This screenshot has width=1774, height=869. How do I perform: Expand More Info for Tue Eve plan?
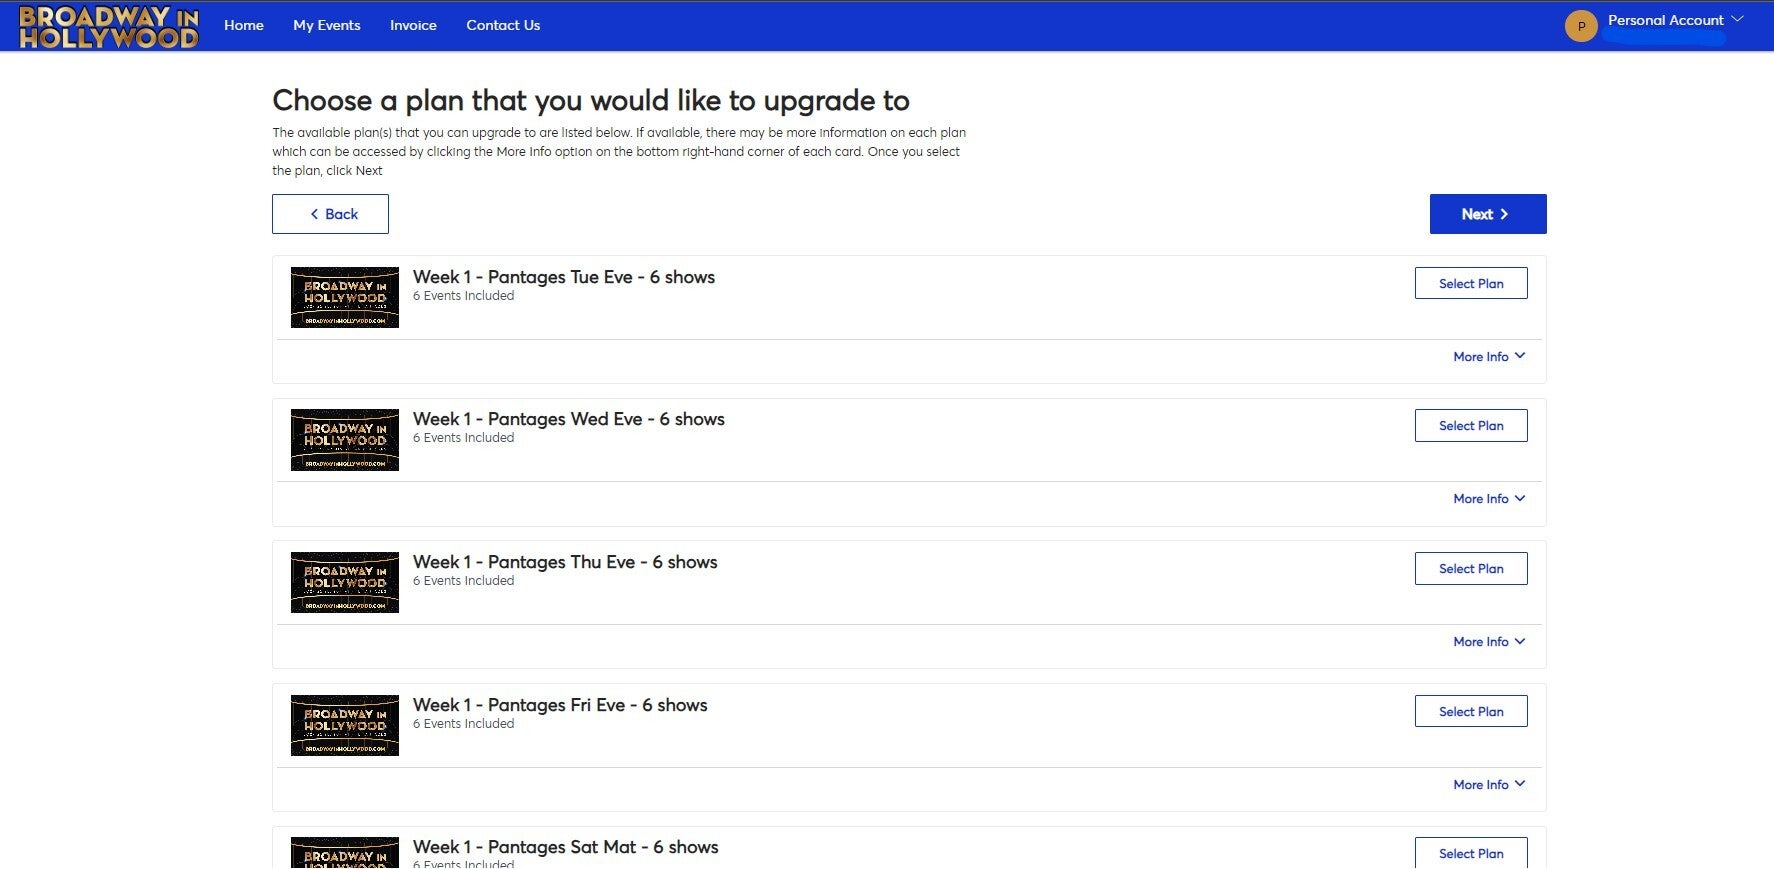(x=1489, y=356)
